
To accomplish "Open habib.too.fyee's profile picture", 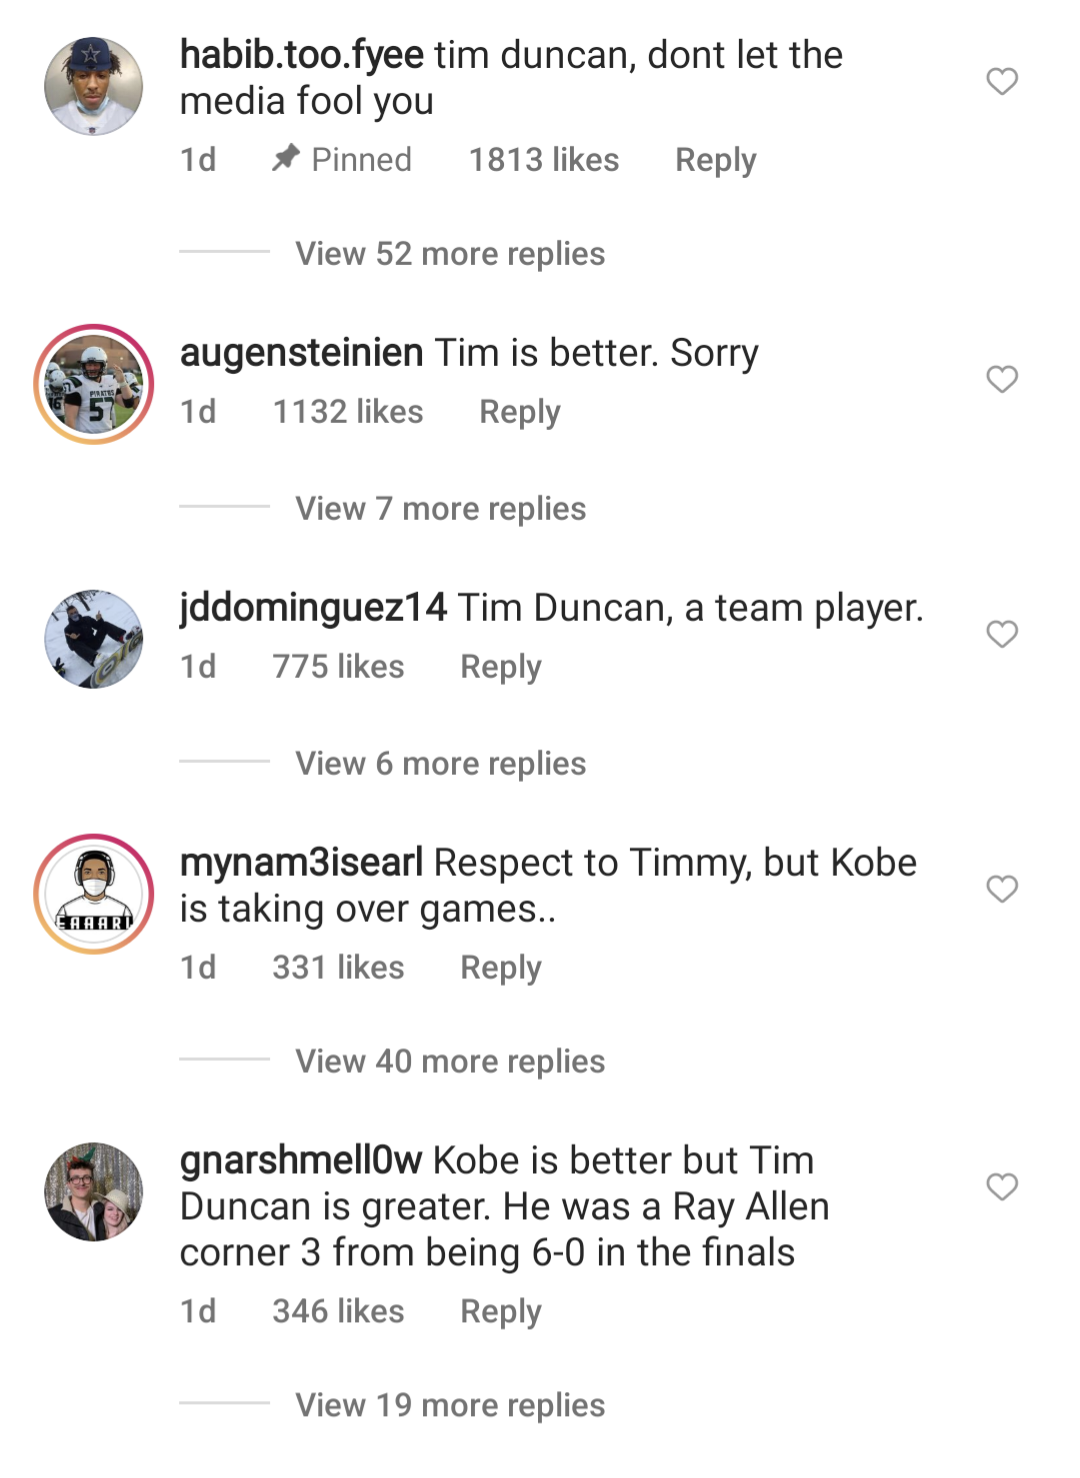I will tap(93, 85).
